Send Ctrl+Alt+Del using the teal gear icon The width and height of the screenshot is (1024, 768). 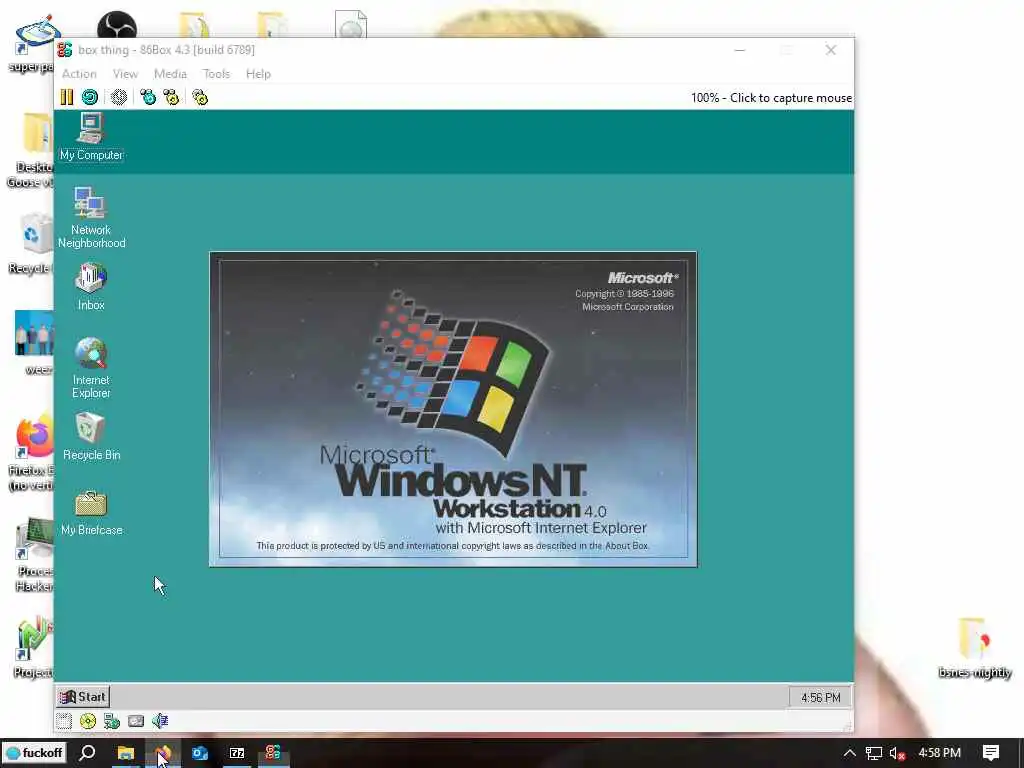[148, 97]
